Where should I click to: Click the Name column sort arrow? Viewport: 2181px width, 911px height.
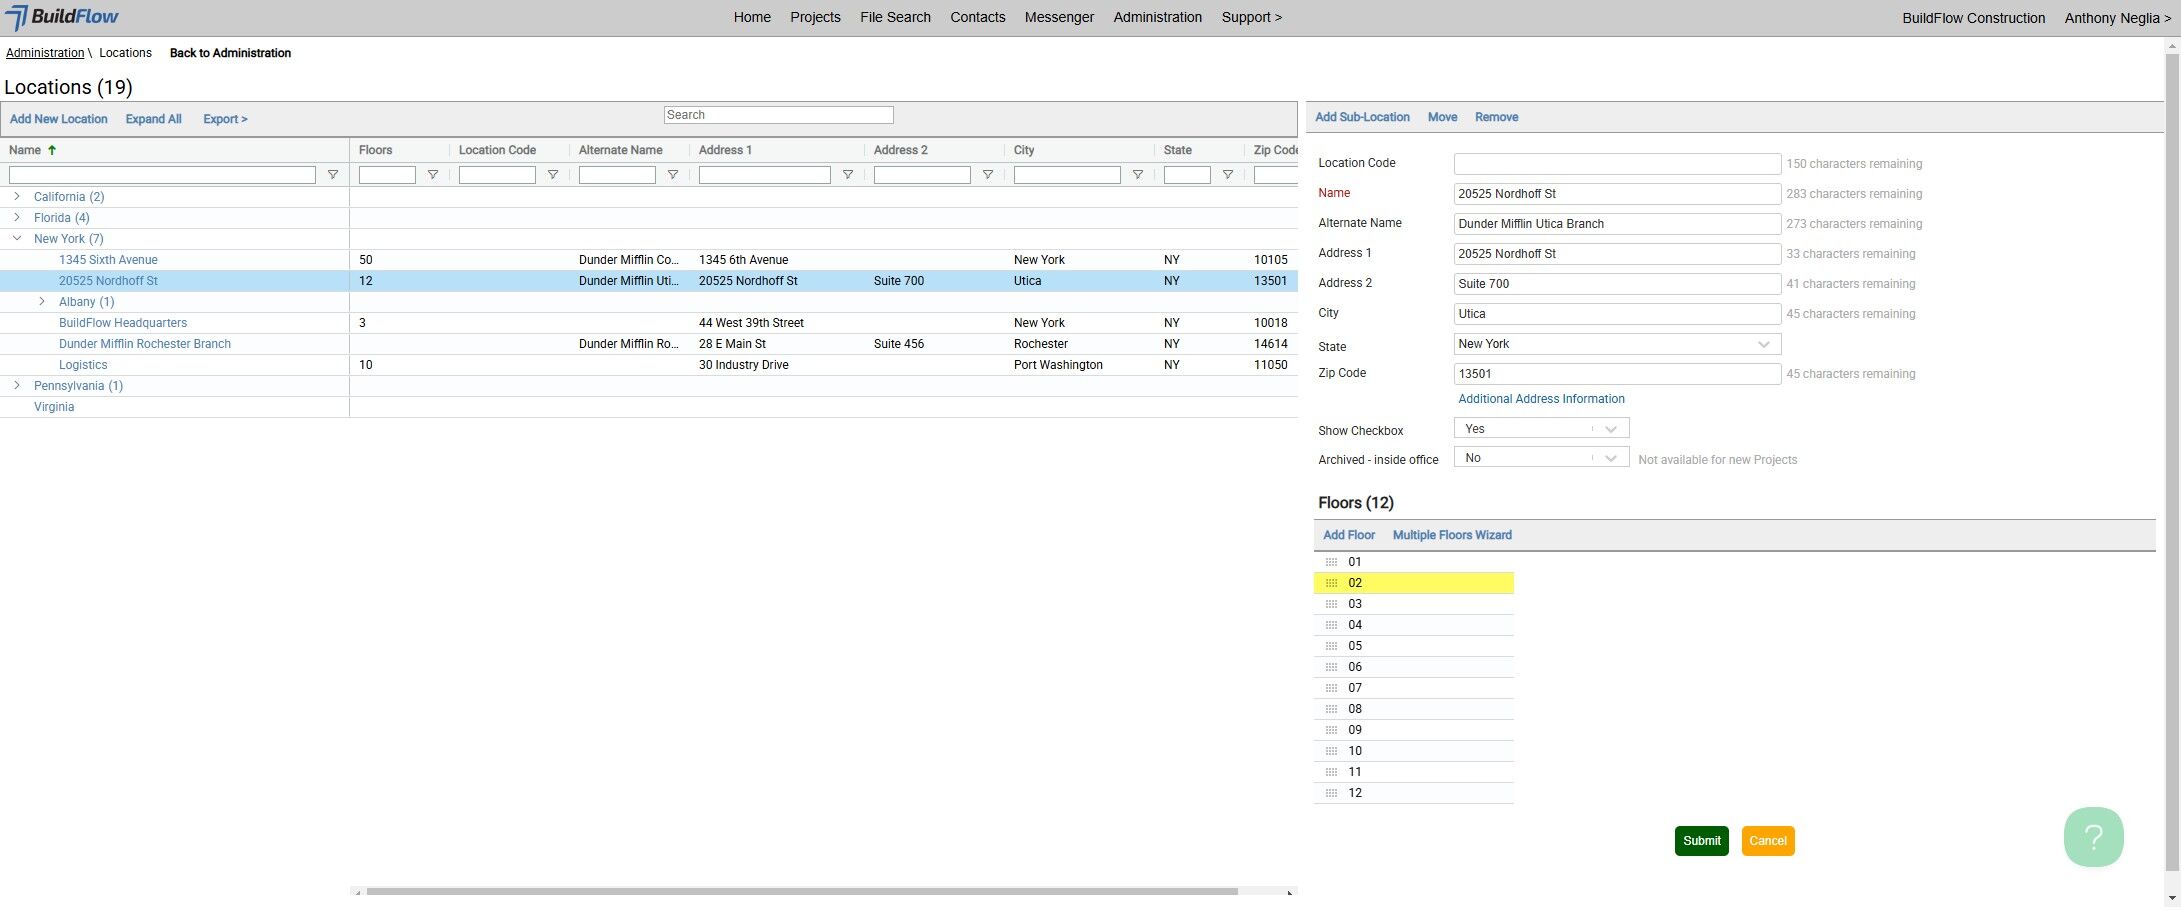52,150
